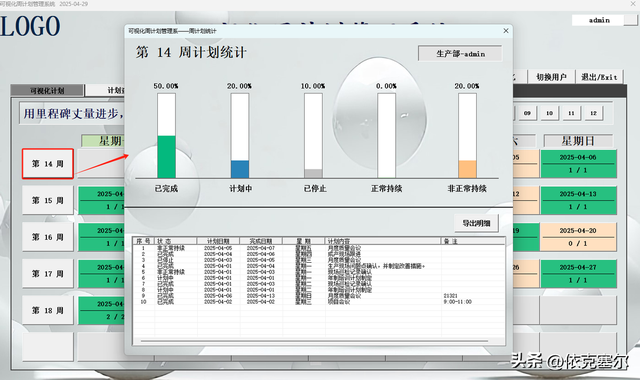Switch to the 可视化计划 tab
This screenshot has height=380, width=640.
coord(47,90)
